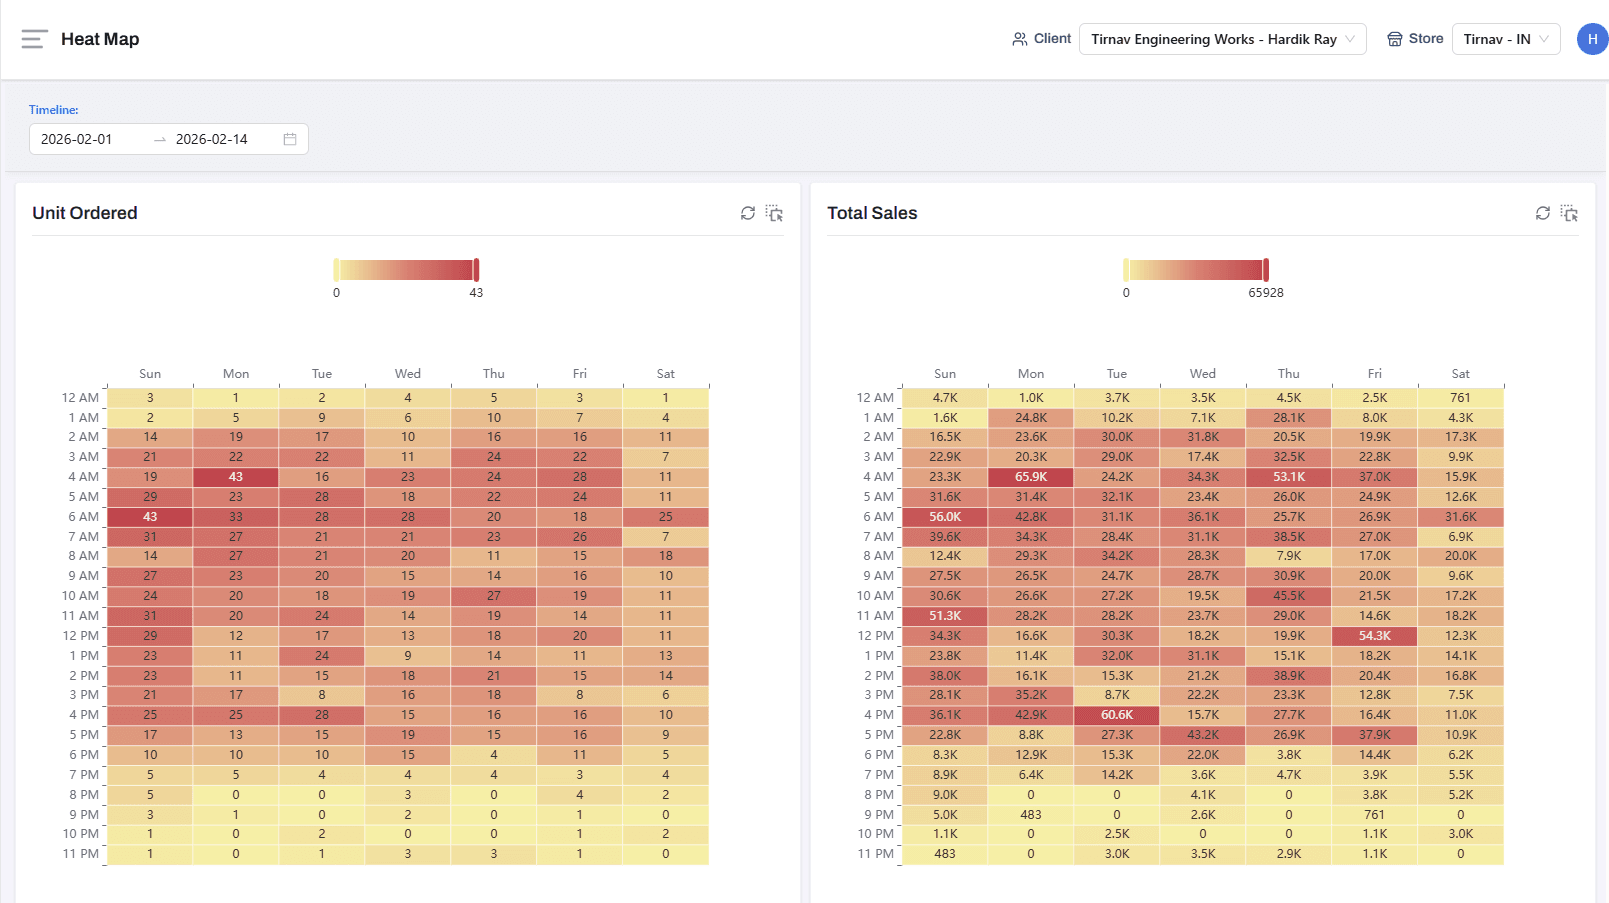Refresh the Unit Ordered heat map
Viewport: 1609px width, 903px height.
coord(747,213)
